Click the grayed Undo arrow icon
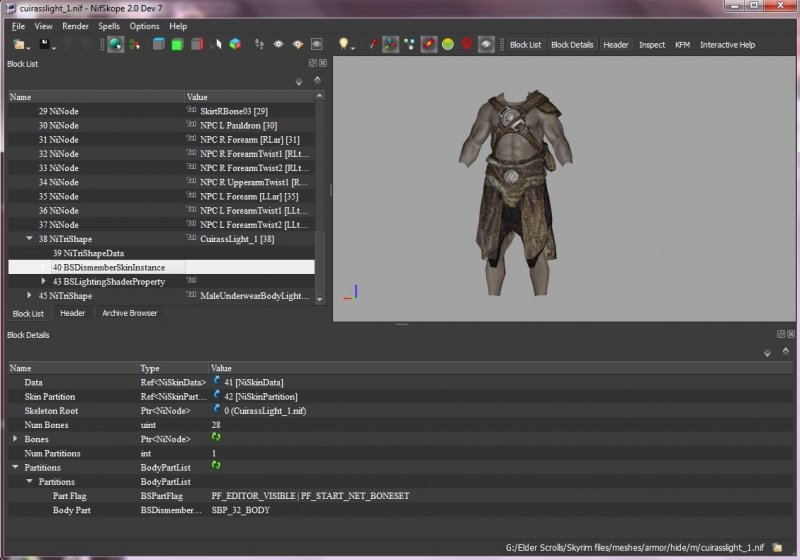The height and width of the screenshot is (560, 800). point(68,44)
